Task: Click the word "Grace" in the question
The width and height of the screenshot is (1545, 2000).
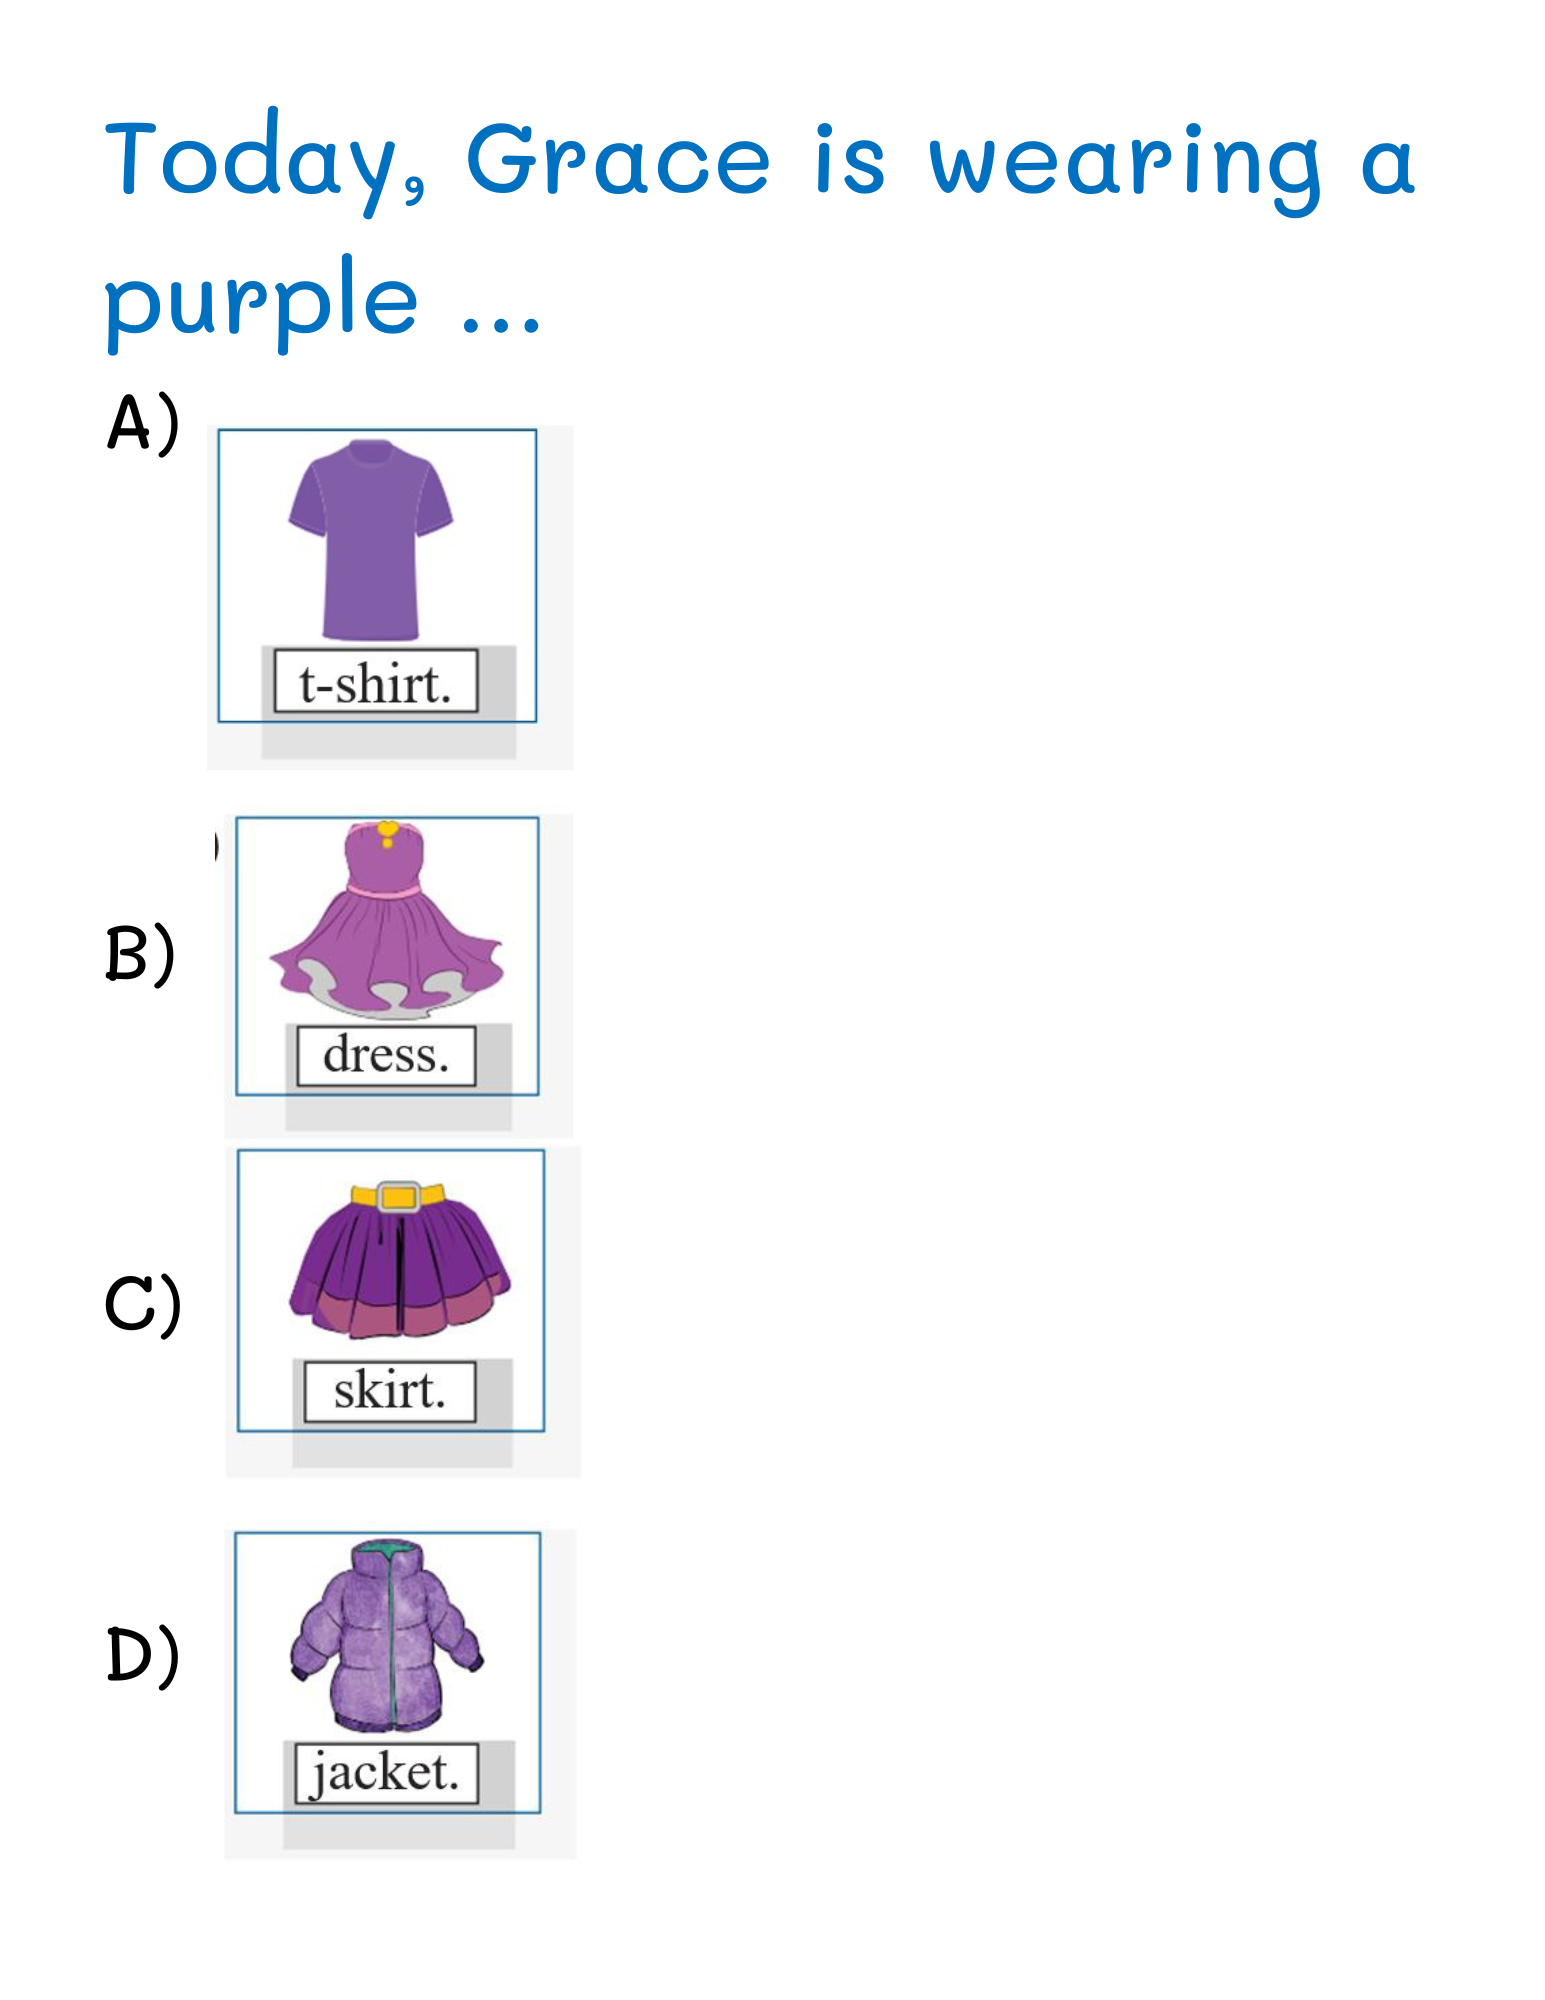Action: (618, 160)
